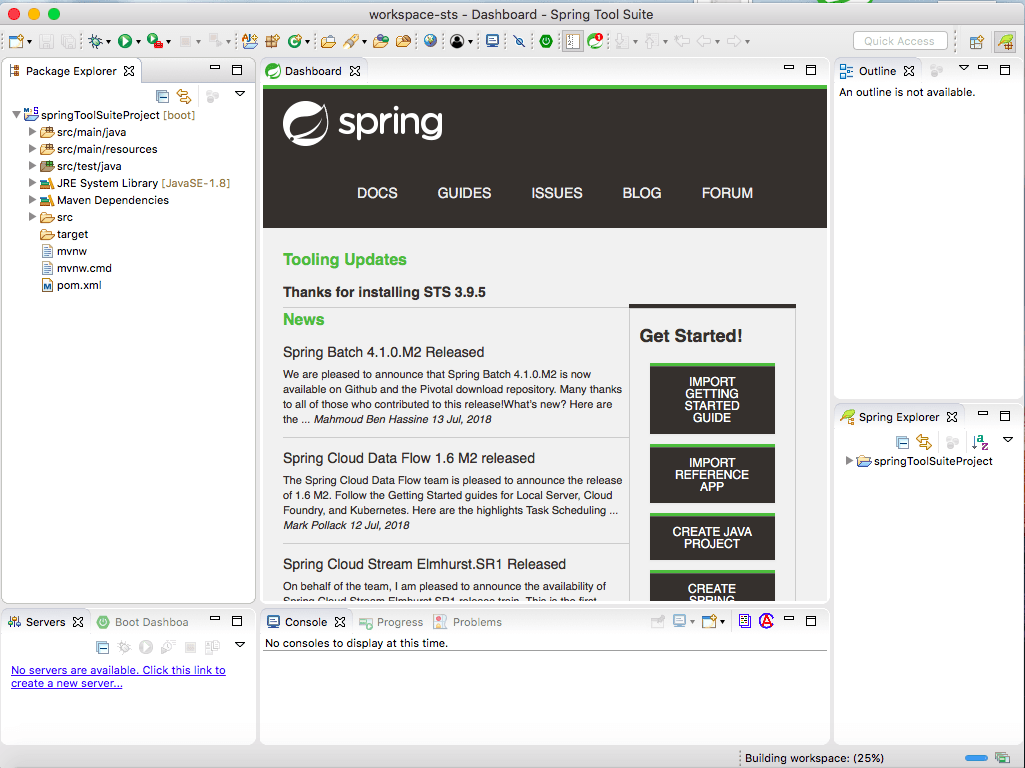The image size is (1025, 768).
Task: Click the green Run toolbar button
Action: point(125,41)
